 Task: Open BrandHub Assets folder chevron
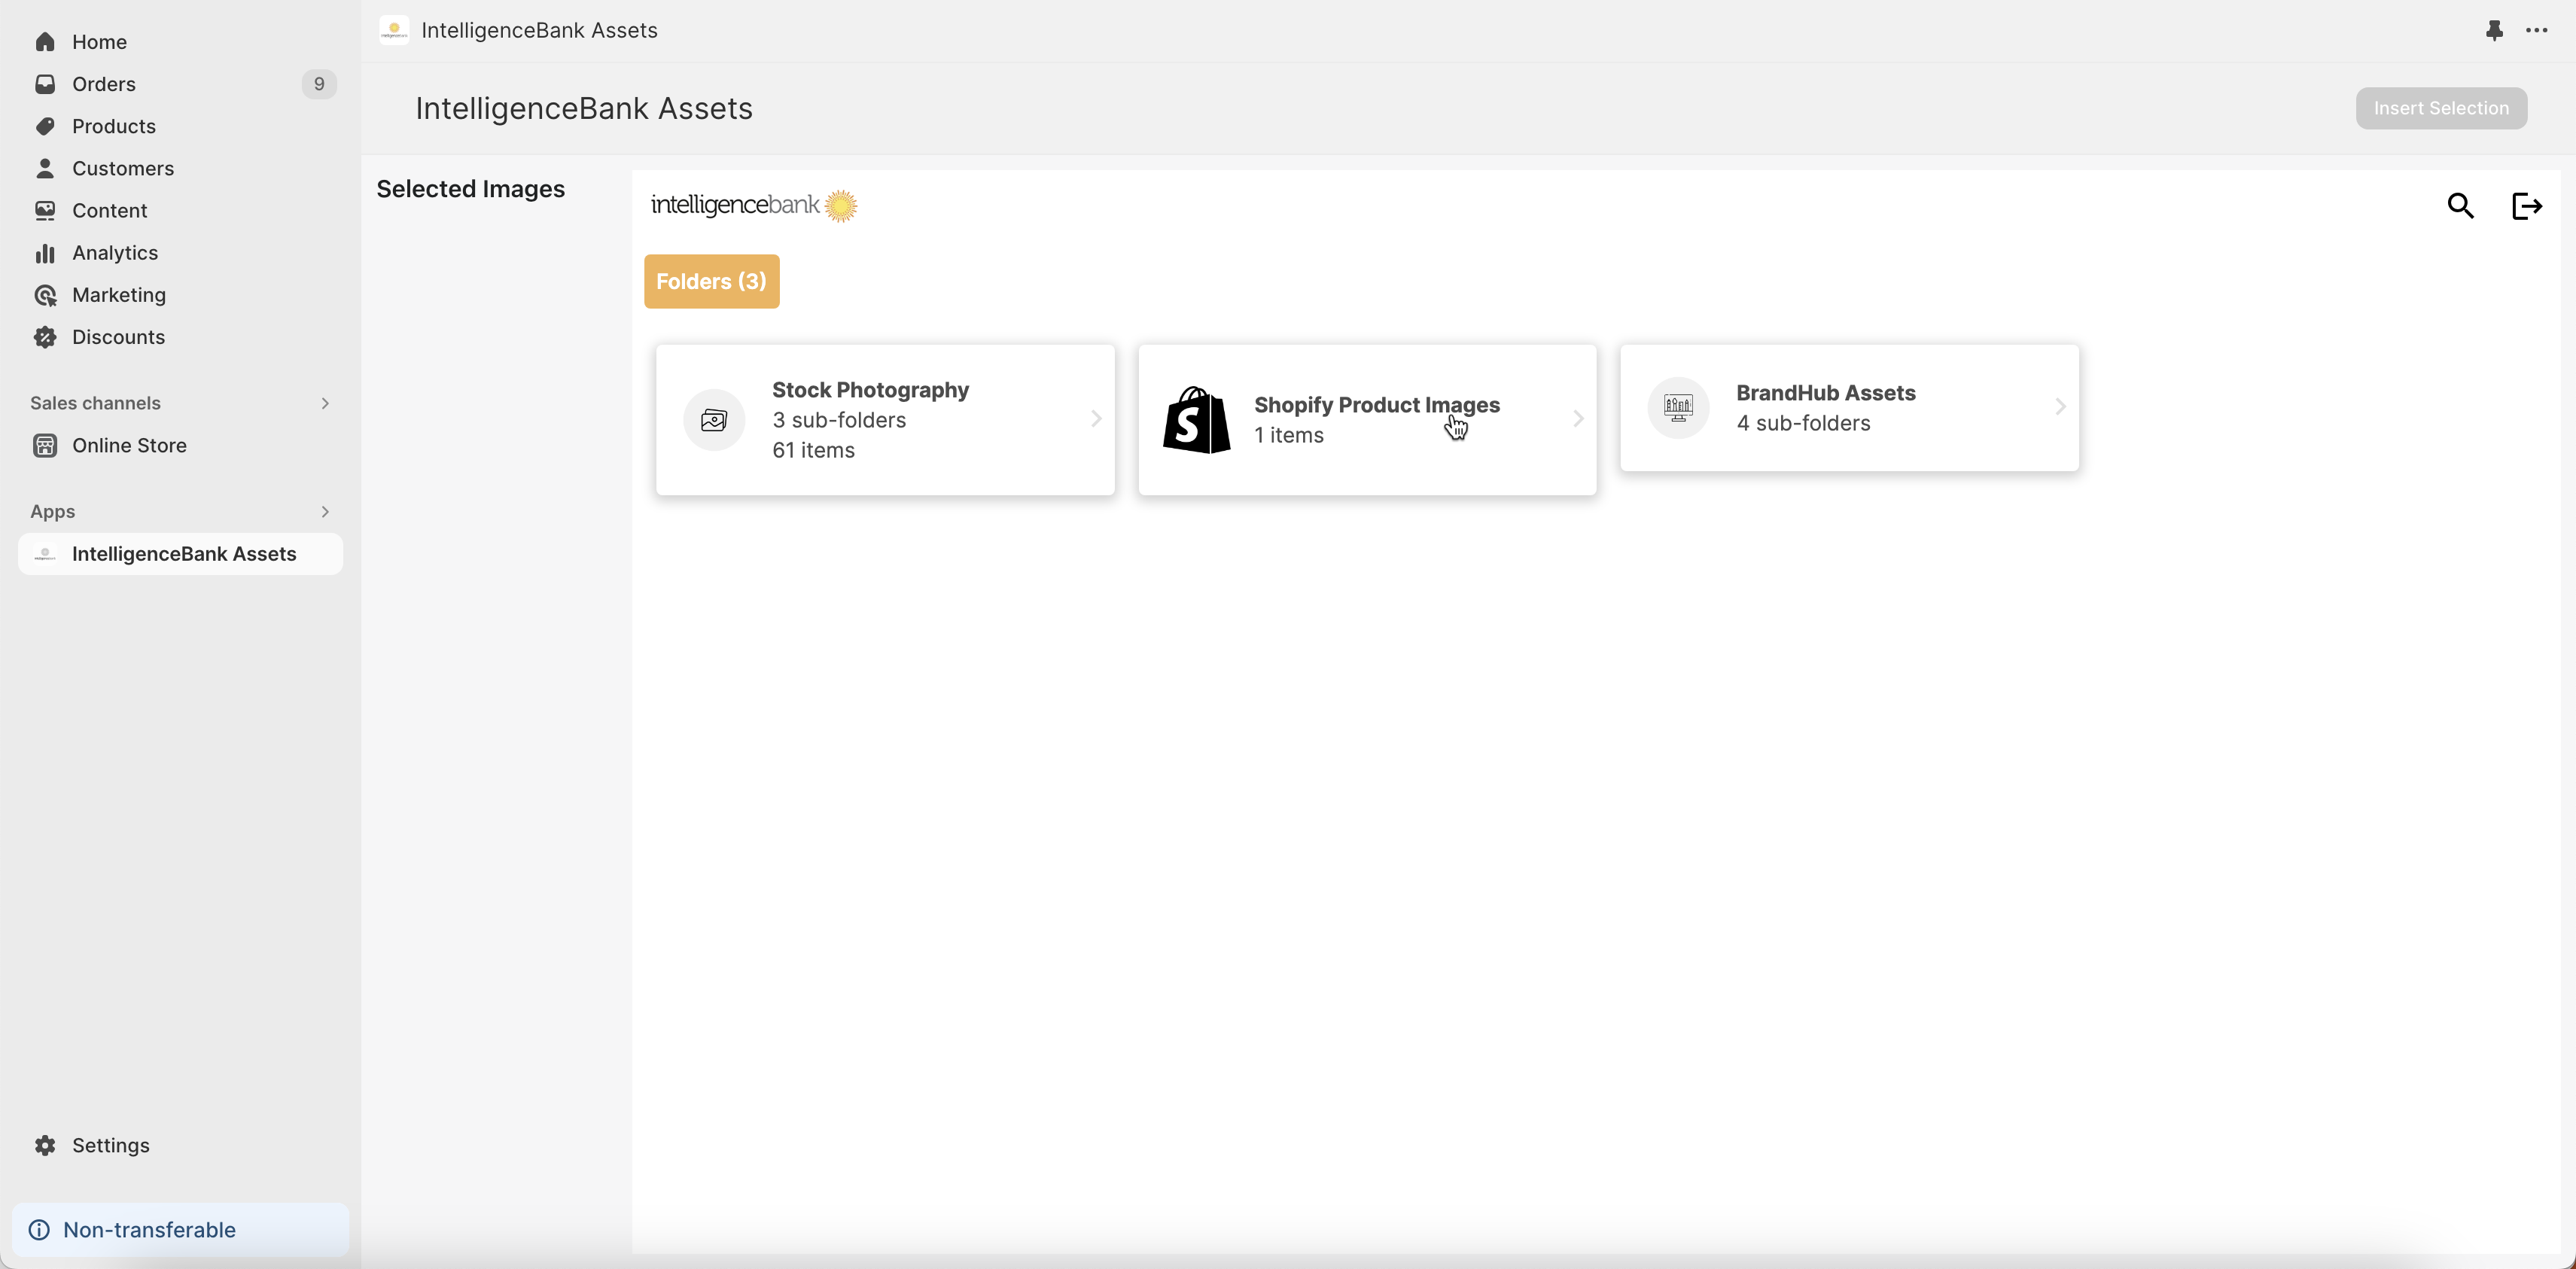coord(2060,407)
